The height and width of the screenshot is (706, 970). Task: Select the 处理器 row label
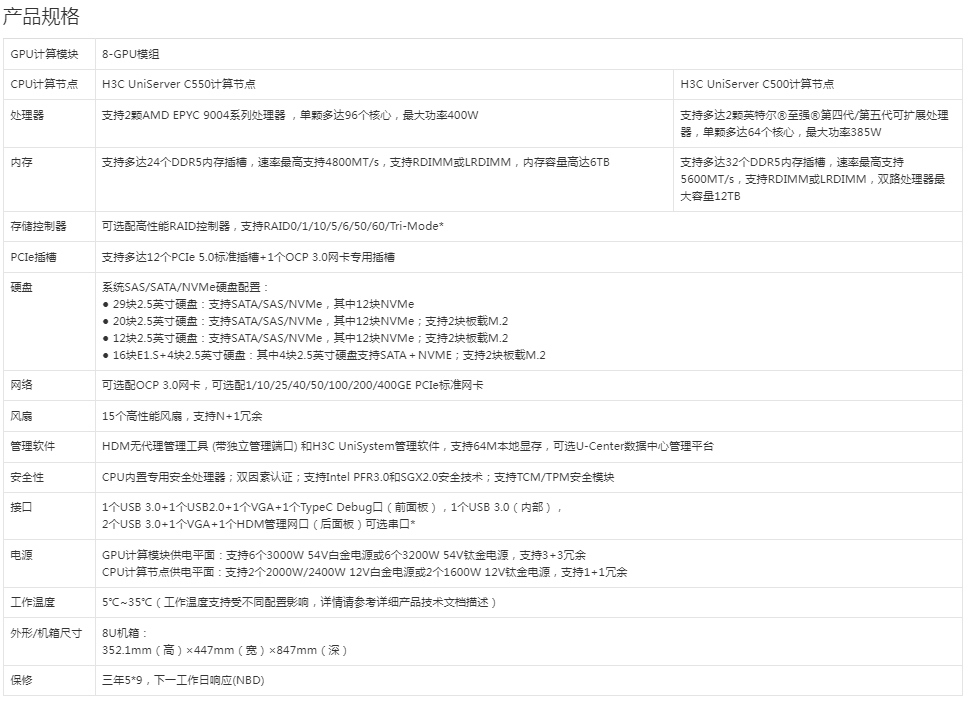(27, 115)
